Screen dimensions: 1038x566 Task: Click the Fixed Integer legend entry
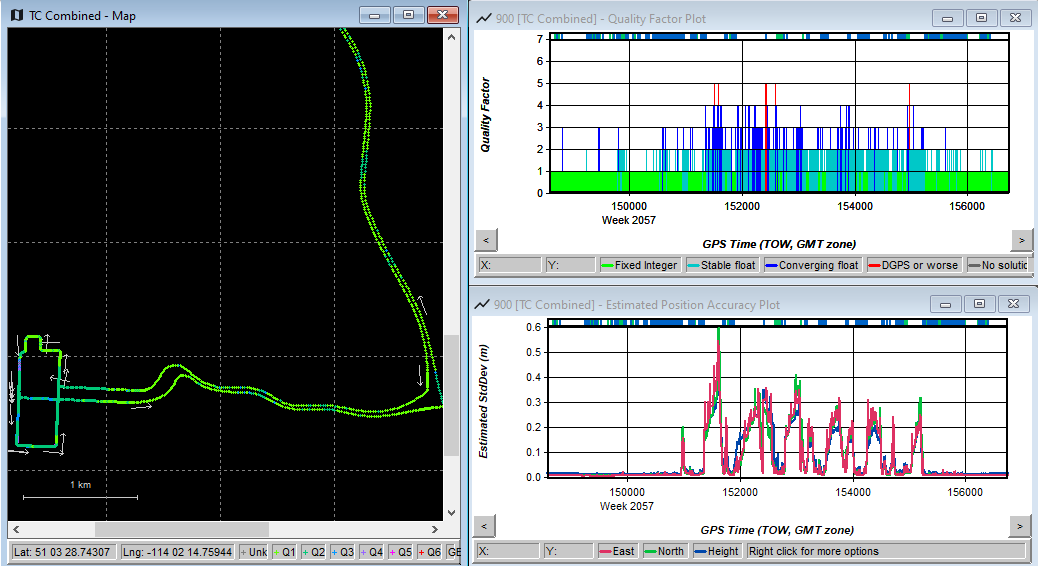click(639, 265)
